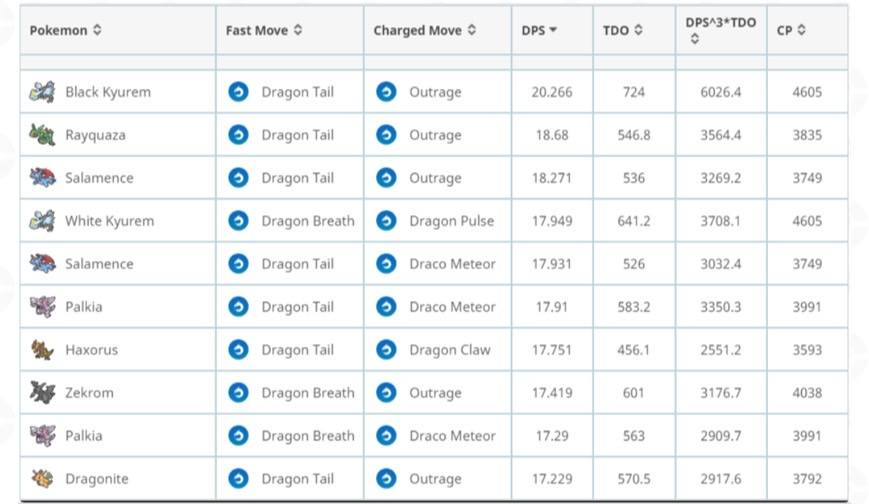Toggle DPS column sort order

tap(540, 31)
